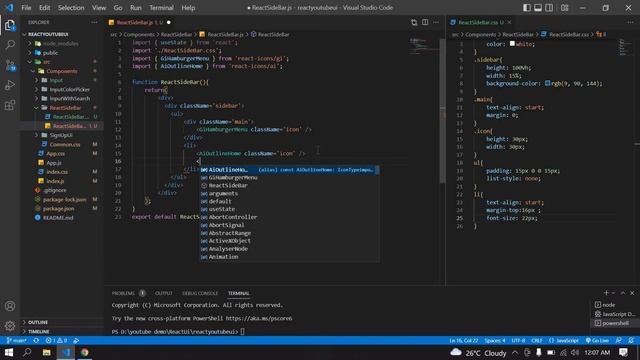
Task: Open the Accounts menu icon
Action: click(x=10, y=306)
